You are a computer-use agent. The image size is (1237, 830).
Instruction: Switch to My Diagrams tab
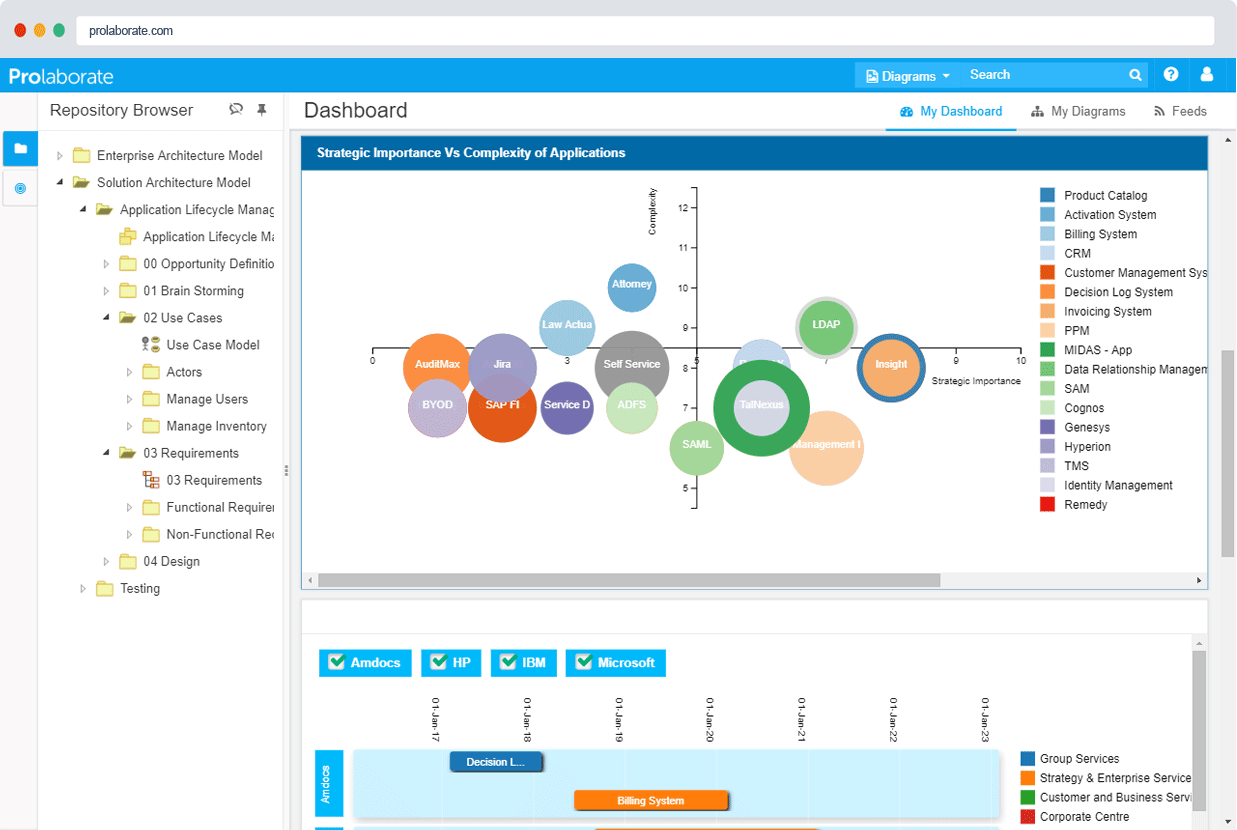1079,111
